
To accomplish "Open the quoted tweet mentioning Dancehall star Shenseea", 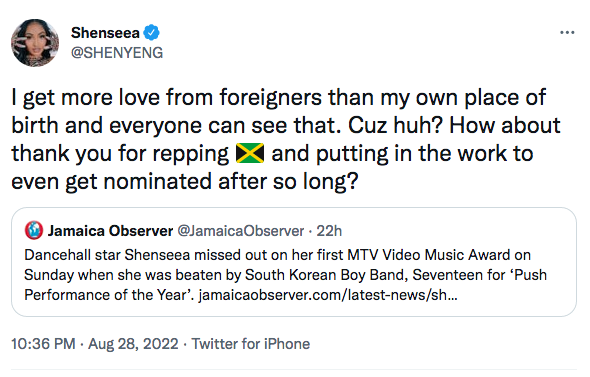I will tap(294, 262).
